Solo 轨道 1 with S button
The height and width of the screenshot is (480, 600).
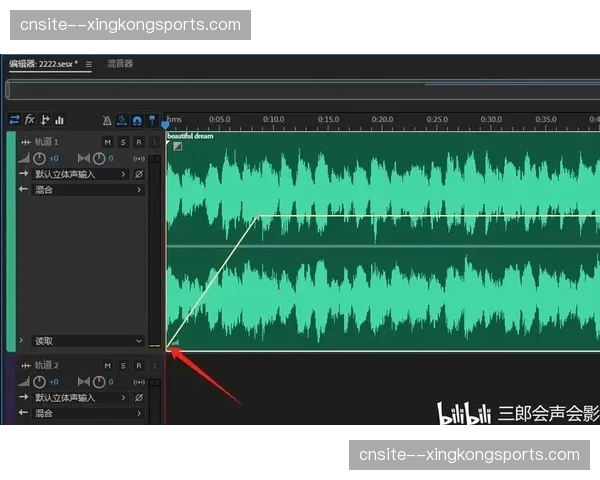pyautogui.click(x=123, y=143)
